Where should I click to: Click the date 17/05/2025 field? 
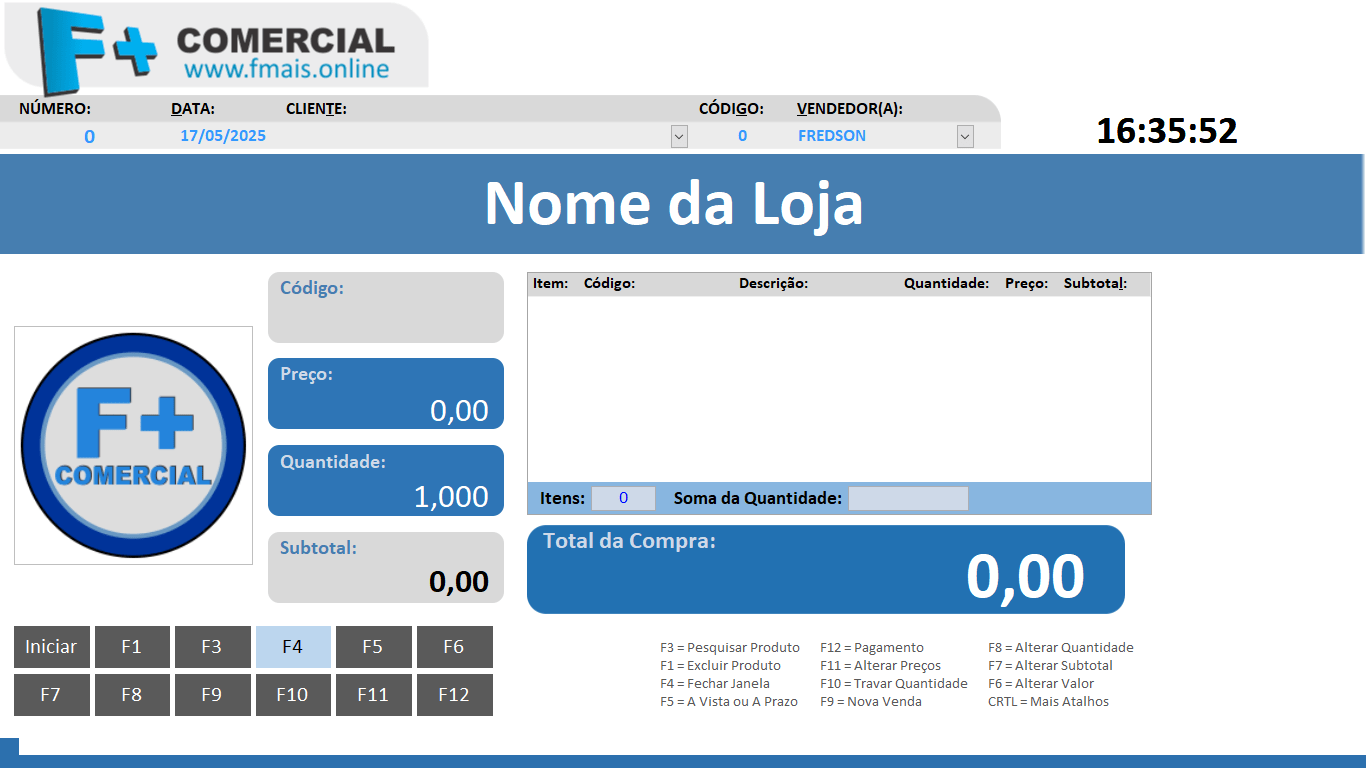[x=223, y=136]
